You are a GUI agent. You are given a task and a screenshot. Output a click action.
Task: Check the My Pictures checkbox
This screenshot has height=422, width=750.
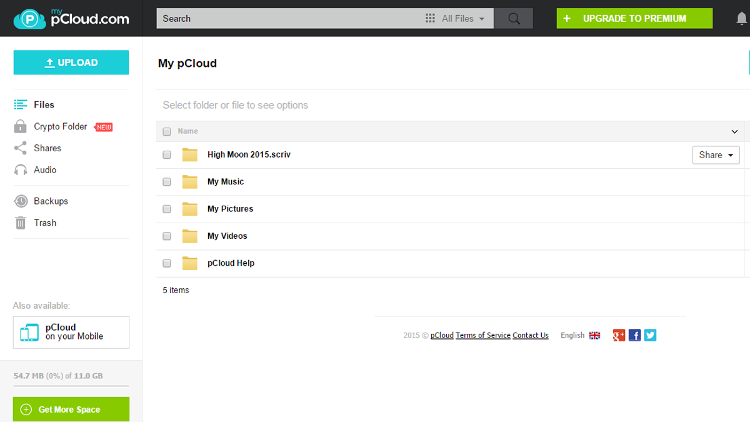(x=166, y=209)
